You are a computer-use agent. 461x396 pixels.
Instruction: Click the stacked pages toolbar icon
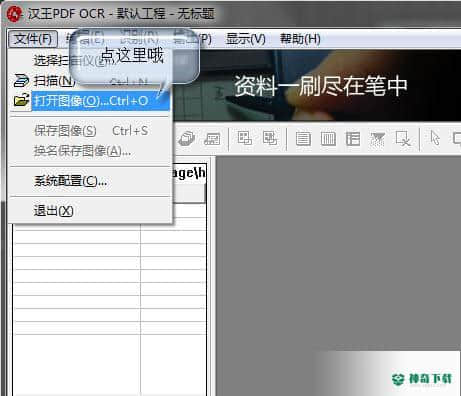(187, 139)
